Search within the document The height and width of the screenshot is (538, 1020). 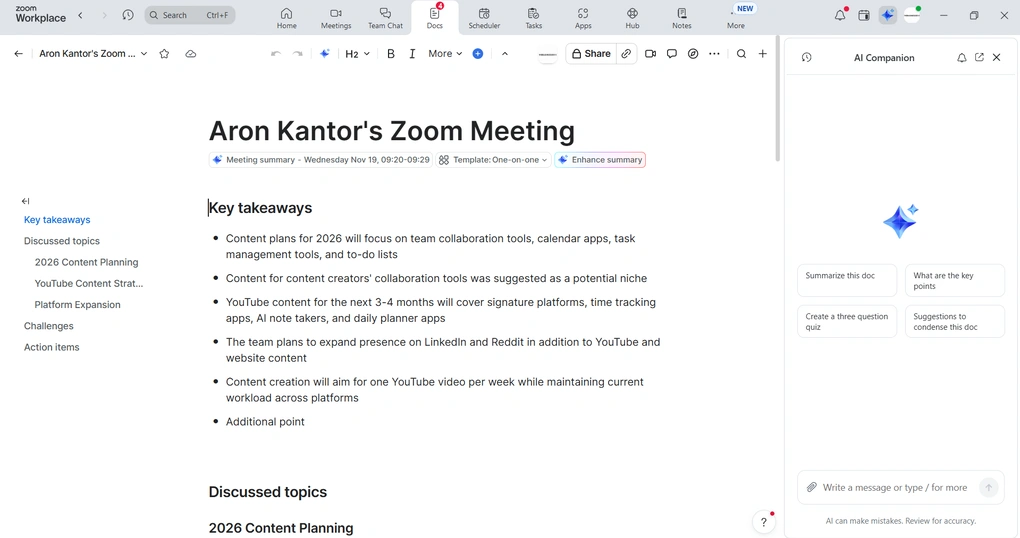741,54
